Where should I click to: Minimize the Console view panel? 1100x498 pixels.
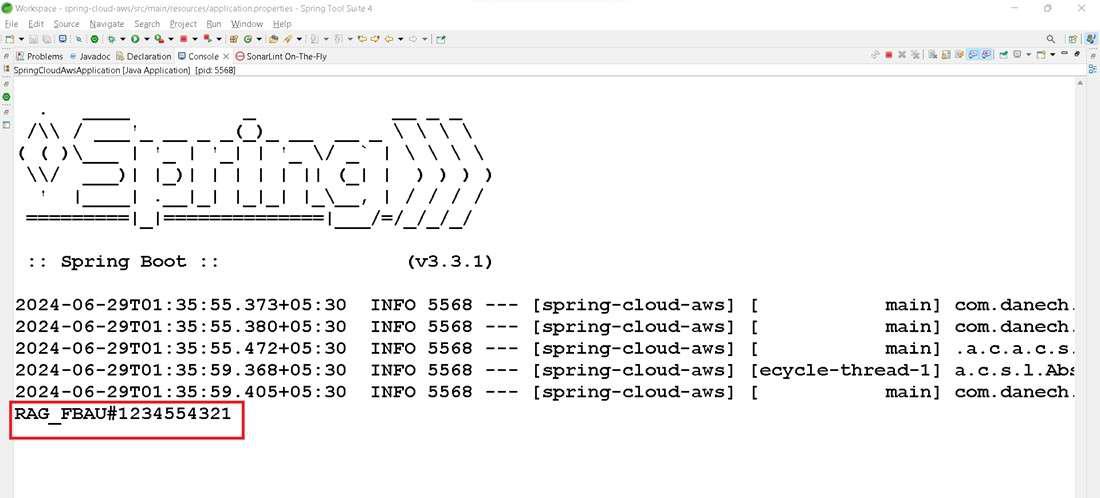tap(1064, 53)
